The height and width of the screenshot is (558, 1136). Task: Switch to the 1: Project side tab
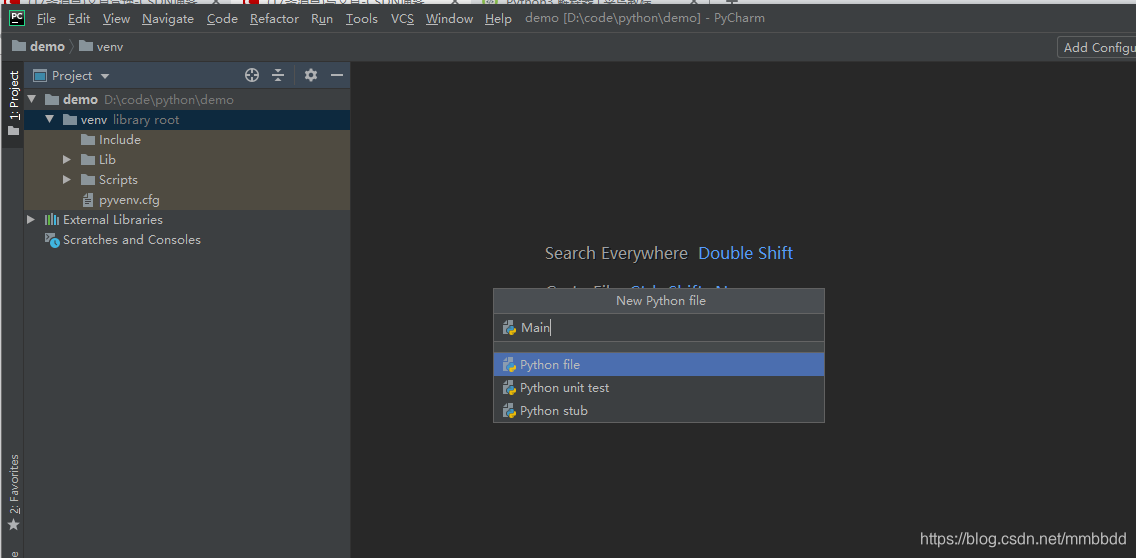click(13, 103)
